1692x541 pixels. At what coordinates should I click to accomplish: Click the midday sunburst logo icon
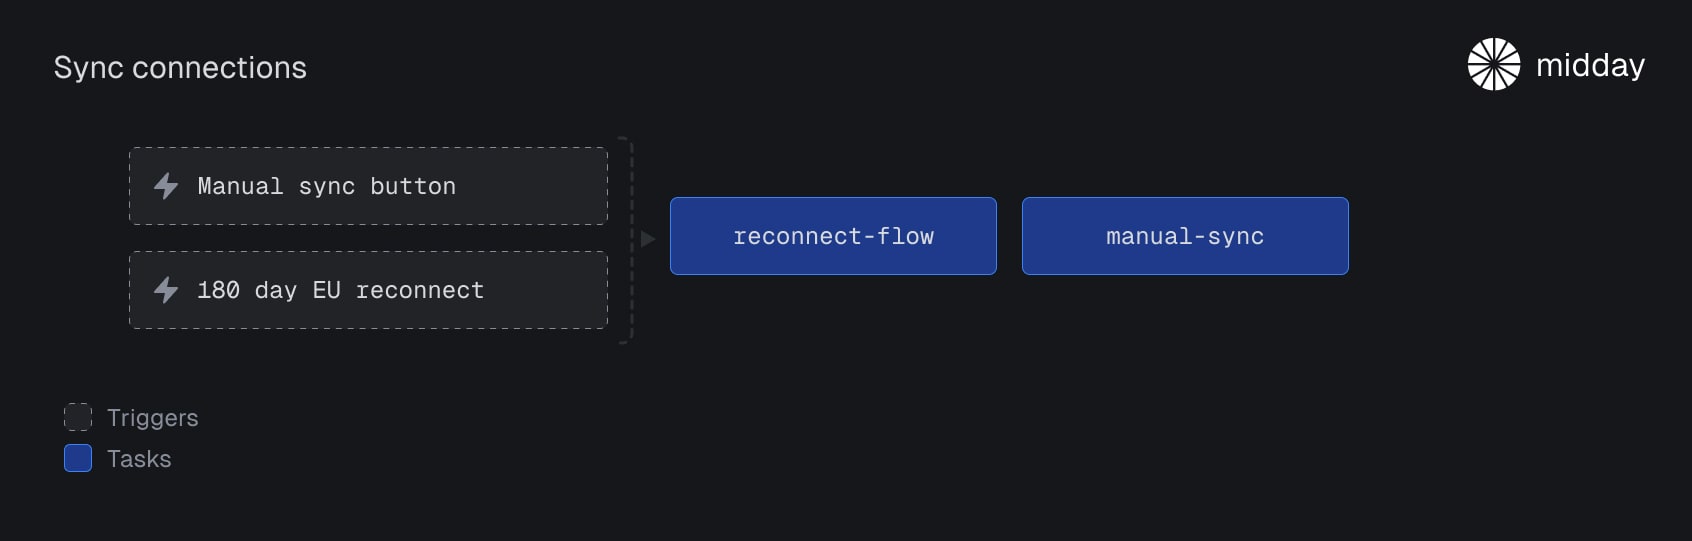pos(1493,64)
